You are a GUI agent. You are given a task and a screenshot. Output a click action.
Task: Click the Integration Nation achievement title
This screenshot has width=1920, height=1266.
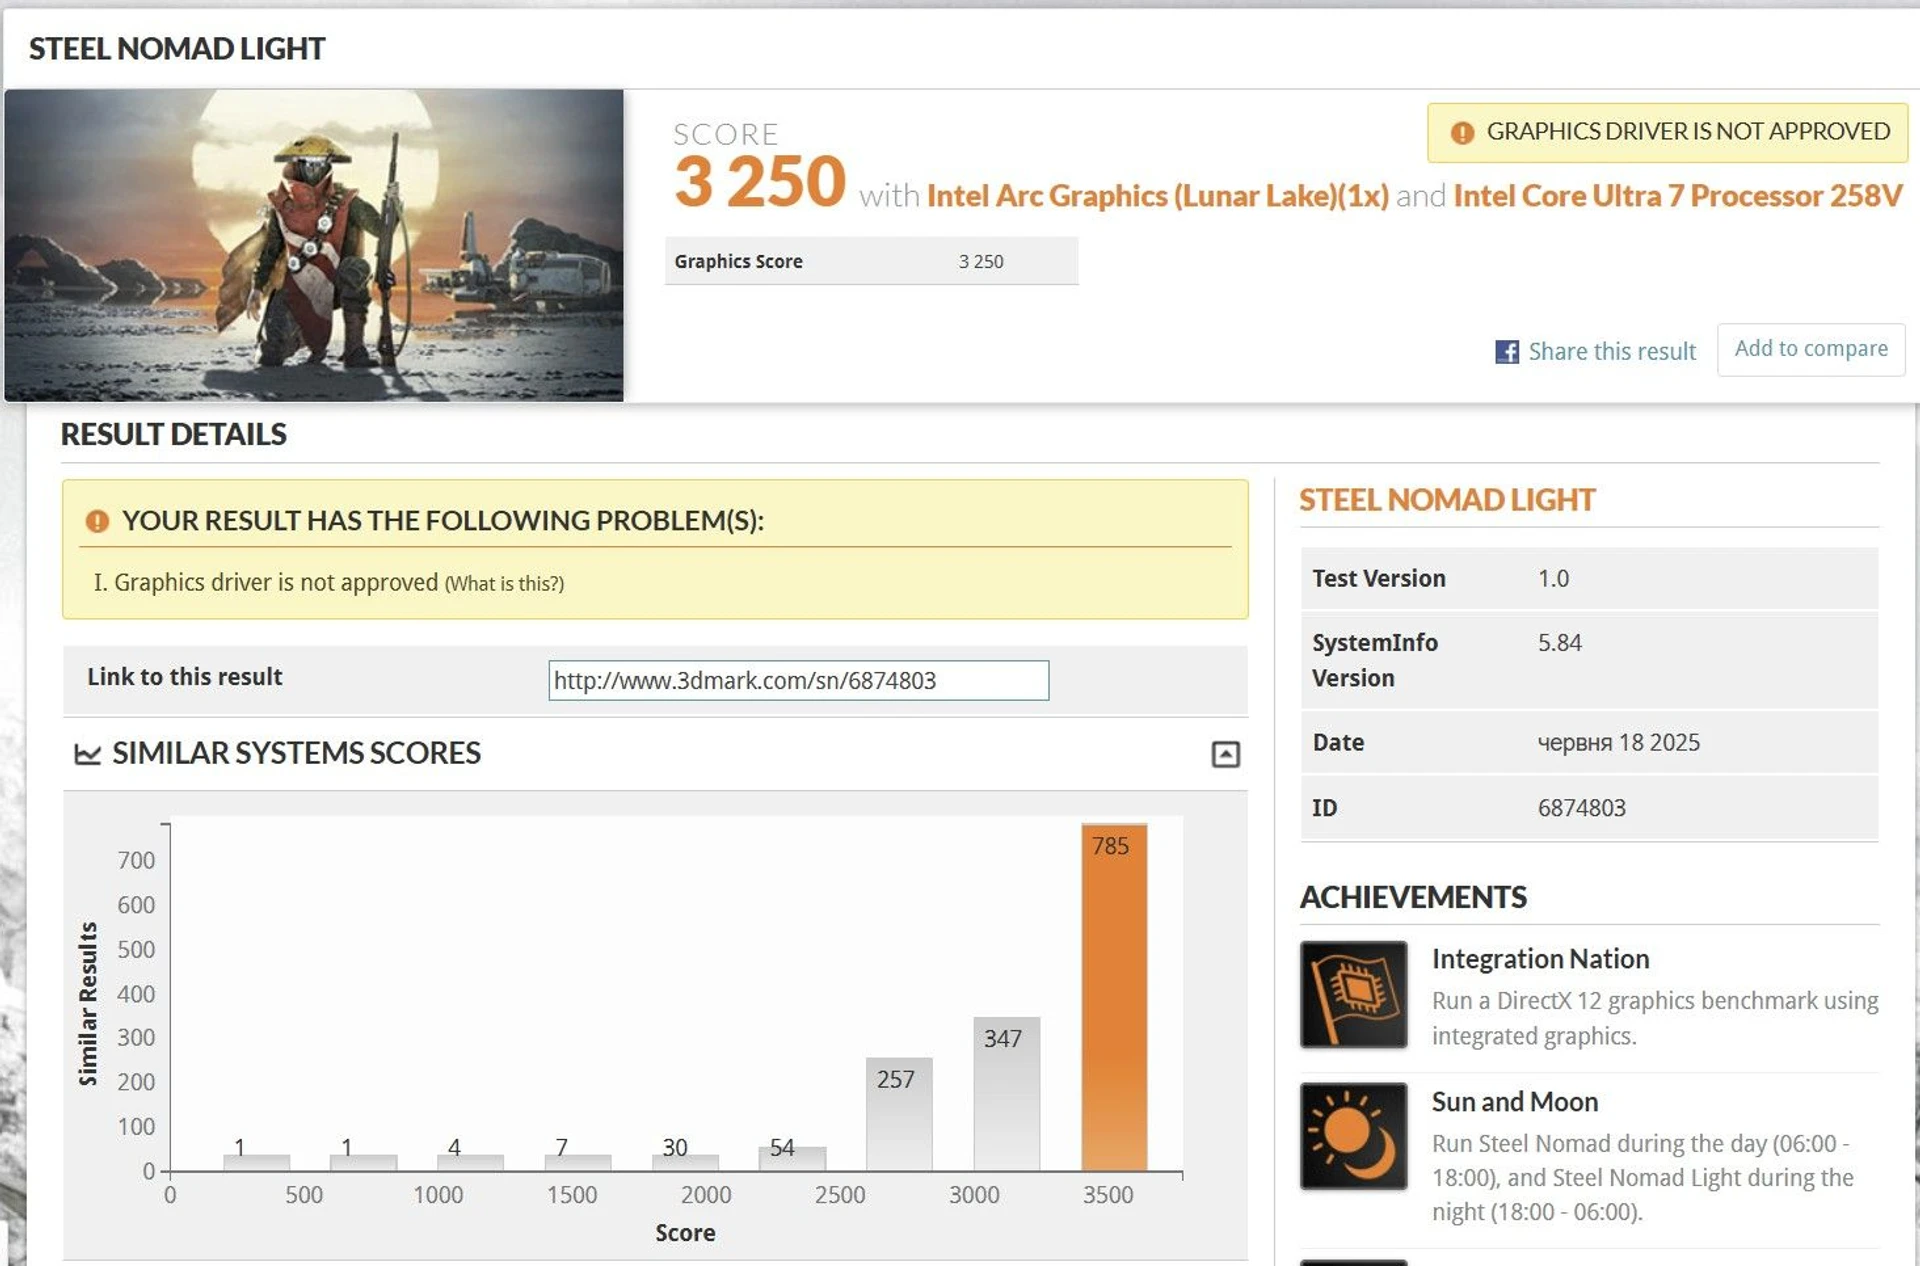pyautogui.click(x=1540, y=959)
